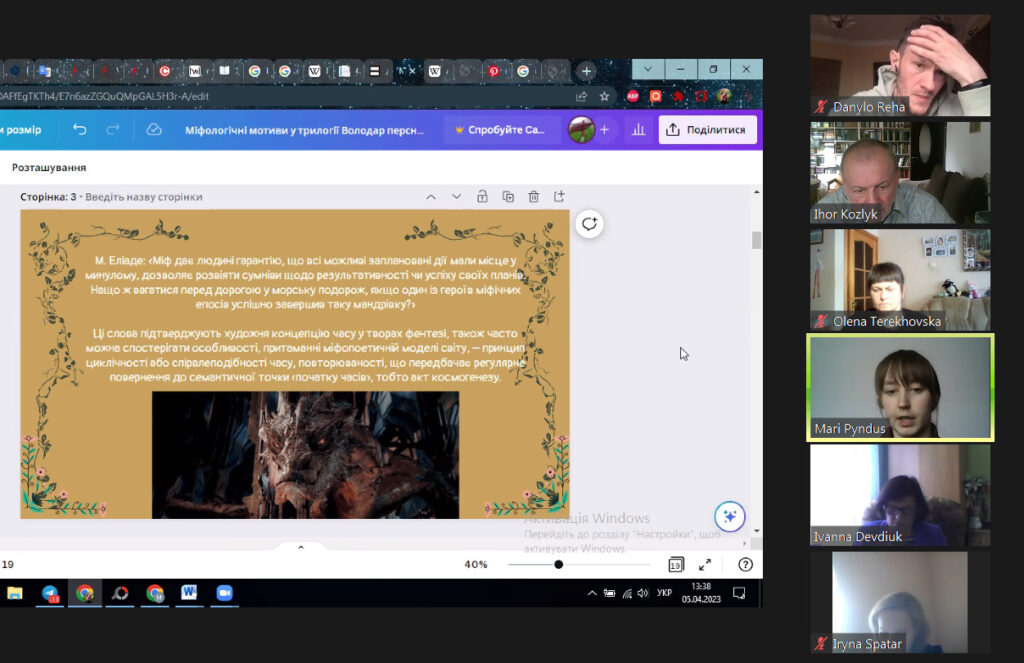Click the zoom slider handle at 40%
The width and height of the screenshot is (1024, 663).
[x=558, y=564]
